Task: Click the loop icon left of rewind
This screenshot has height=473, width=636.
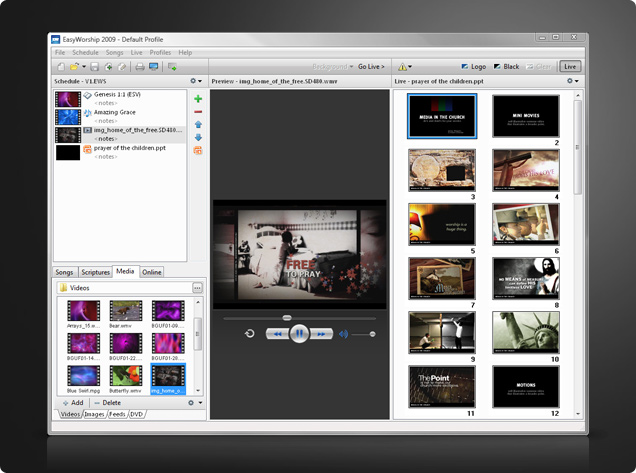Action: pos(248,334)
